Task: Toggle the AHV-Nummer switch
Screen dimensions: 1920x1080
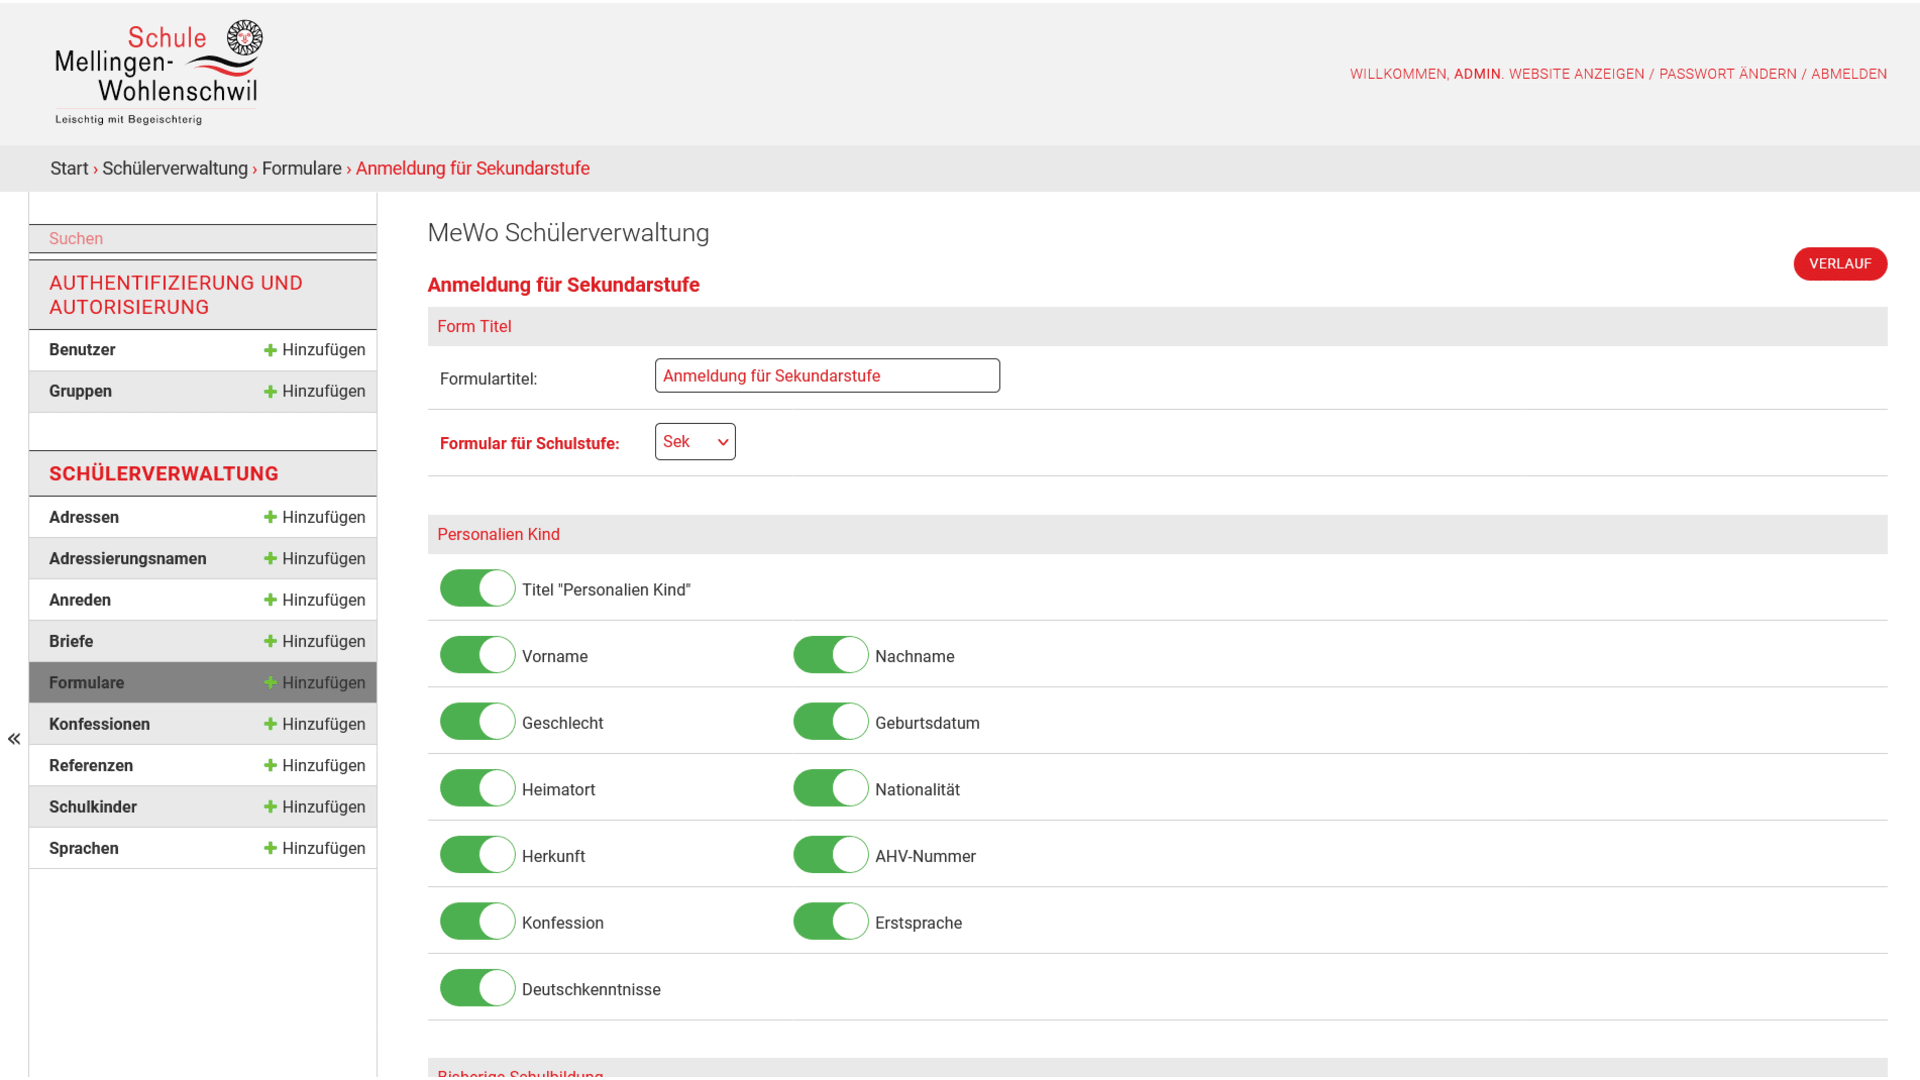Action: click(x=830, y=855)
